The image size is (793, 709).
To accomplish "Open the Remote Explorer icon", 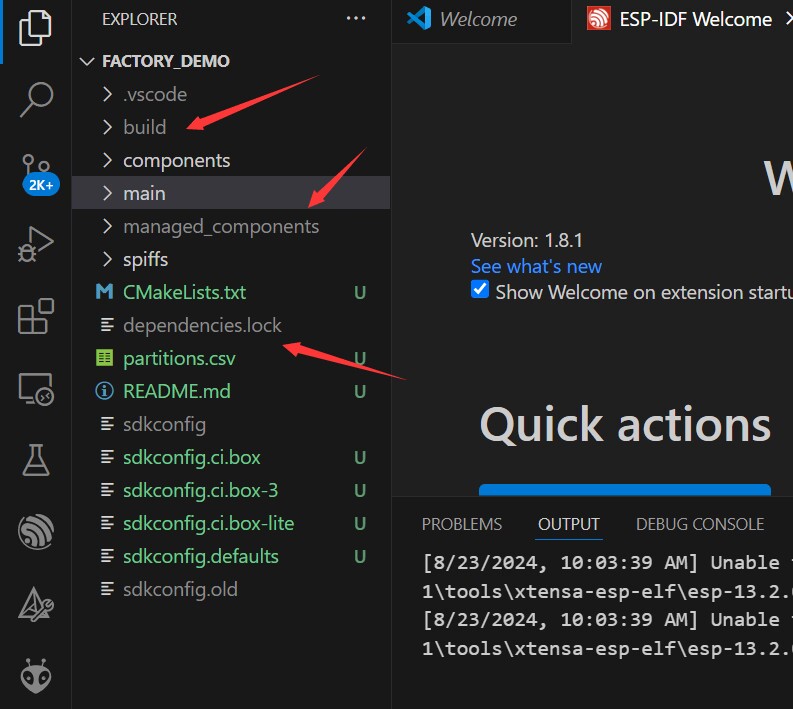I will point(35,389).
